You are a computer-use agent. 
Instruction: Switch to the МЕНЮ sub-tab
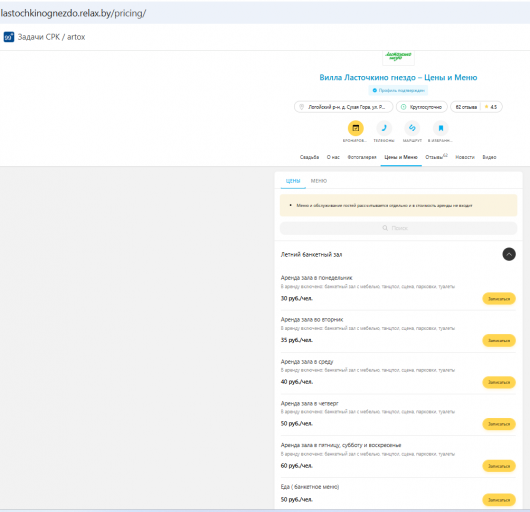point(319,181)
